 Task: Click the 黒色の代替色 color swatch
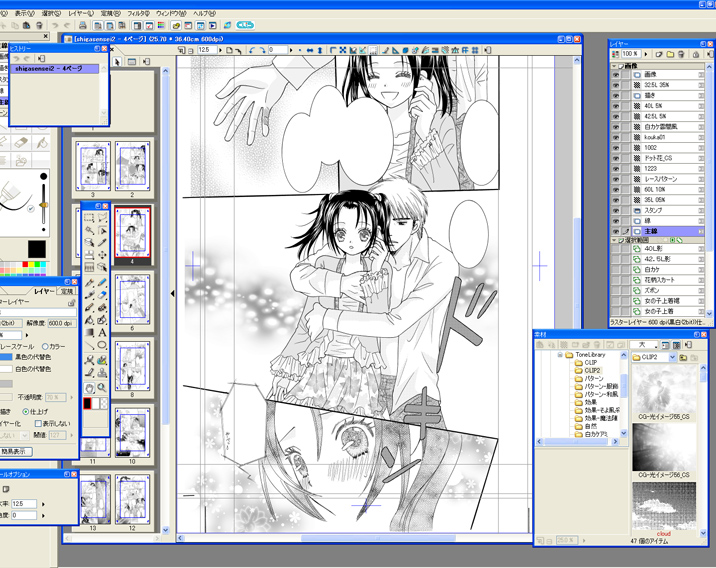coord(6,357)
